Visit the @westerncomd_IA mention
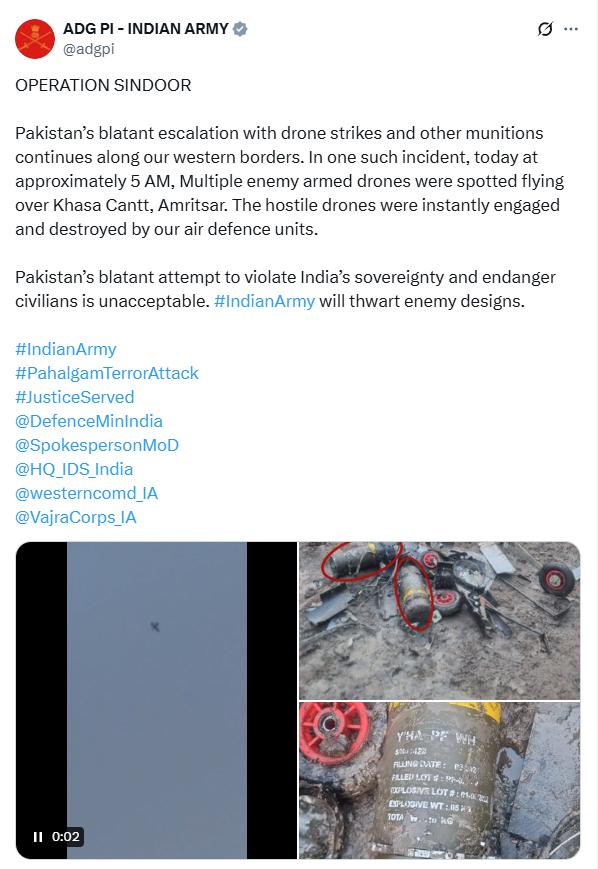Image resolution: width=598 pixels, height=869 pixels. (86, 493)
